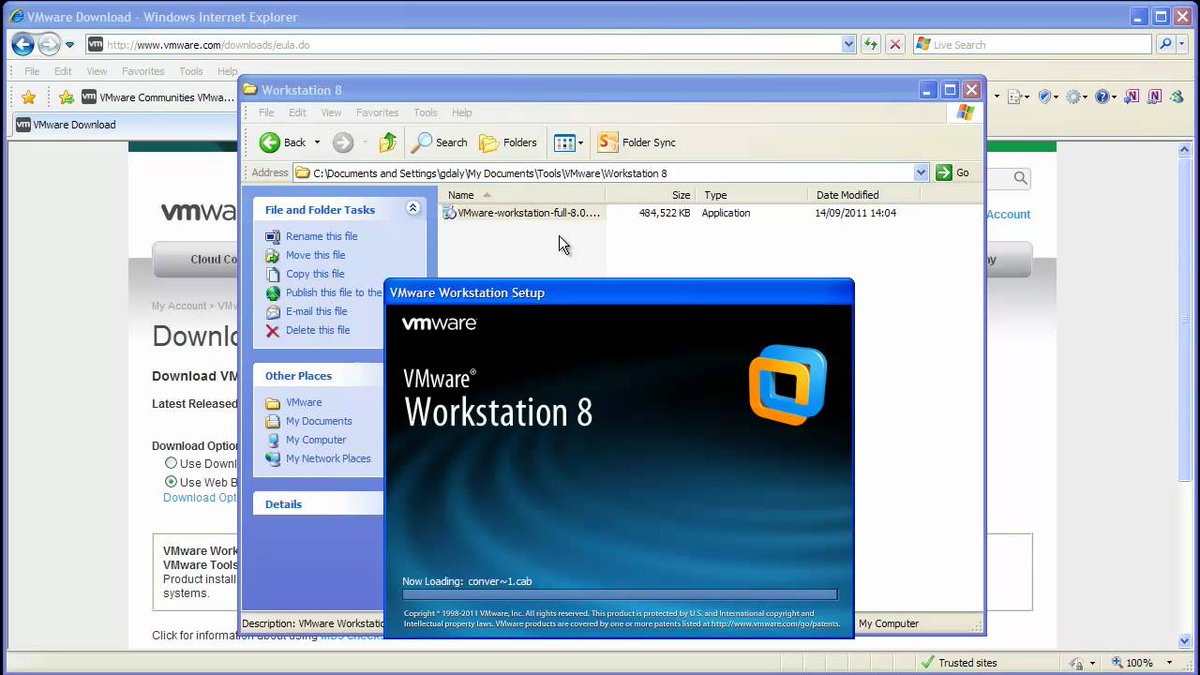Open IE recent pages dropdown arrow

pos(70,45)
